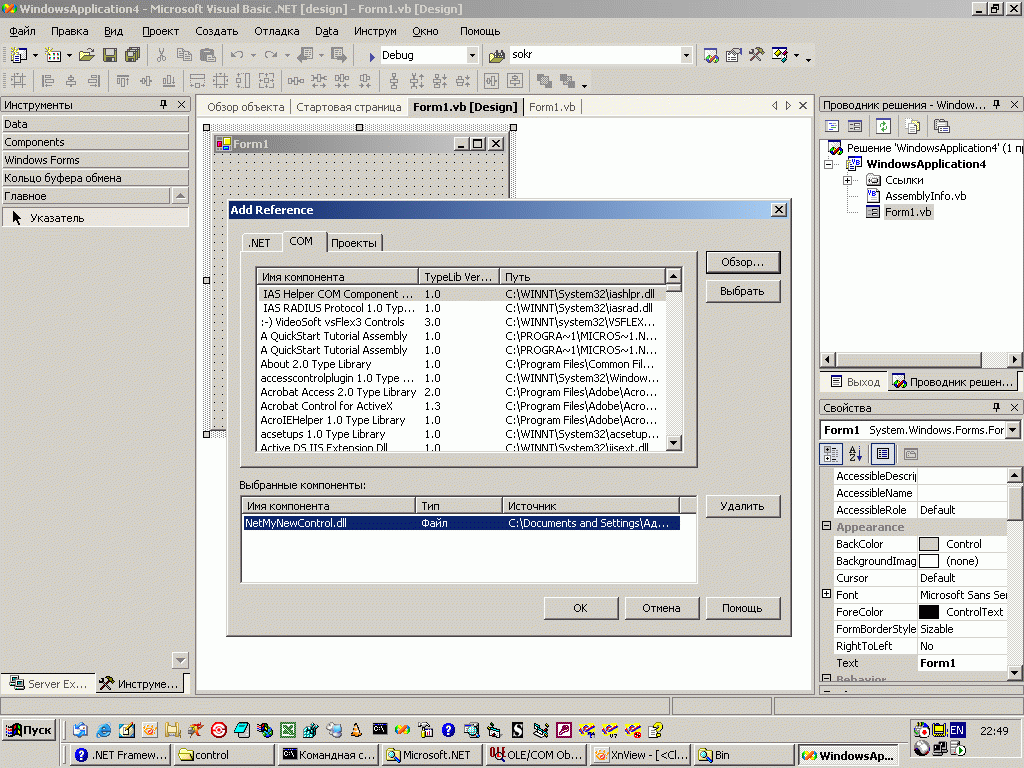Click the Open File folder icon
This screenshot has height=768, width=1024.
coord(87,56)
